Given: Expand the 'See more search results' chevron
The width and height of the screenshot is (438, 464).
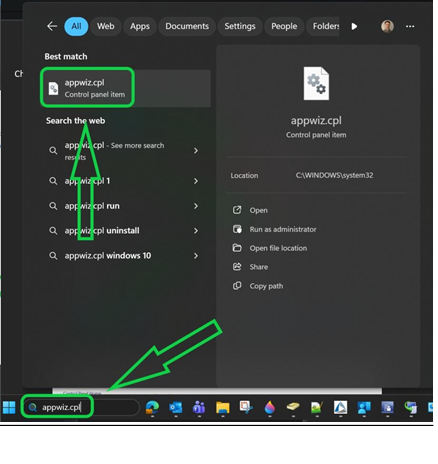Looking at the screenshot, I should [x=196, y=151].
